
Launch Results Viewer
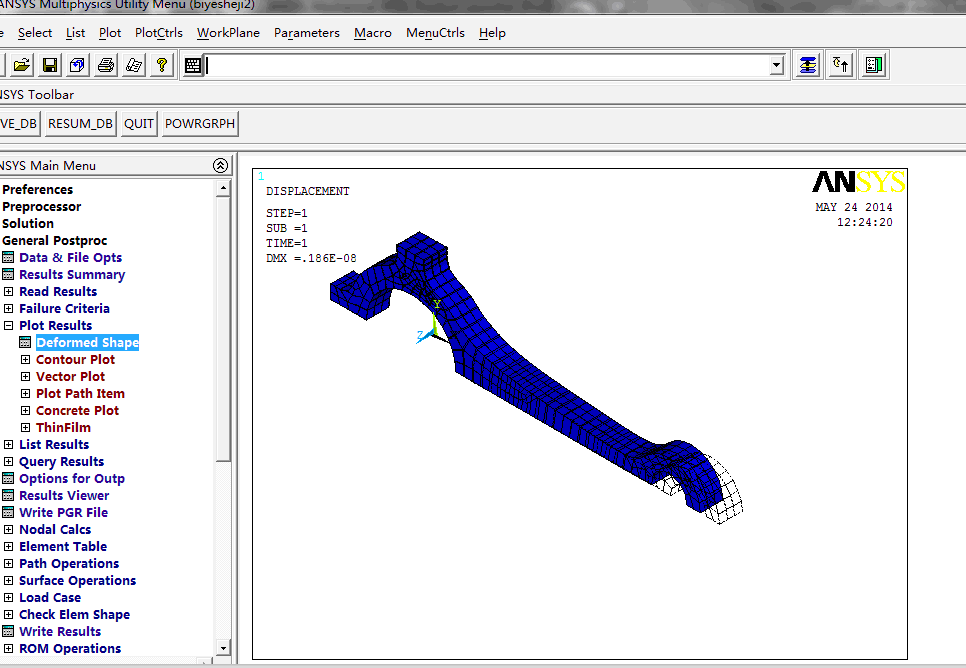(x=64, y=495)
